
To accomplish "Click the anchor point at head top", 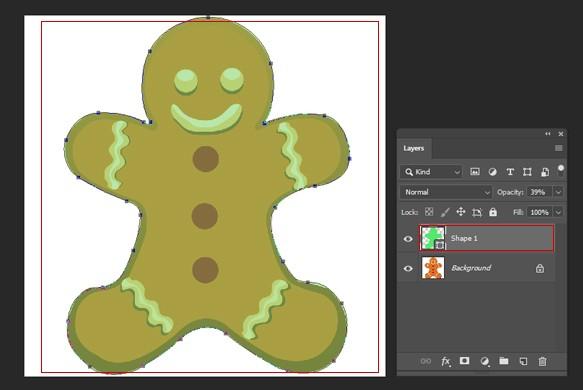I will [208, 17].
